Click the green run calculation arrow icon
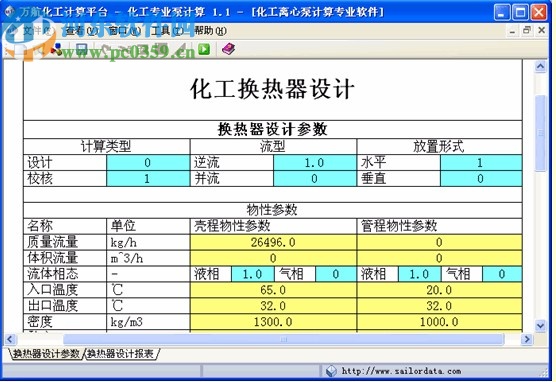Image resolution: width=556 pixels, height=382 pixels. (204, 49)
